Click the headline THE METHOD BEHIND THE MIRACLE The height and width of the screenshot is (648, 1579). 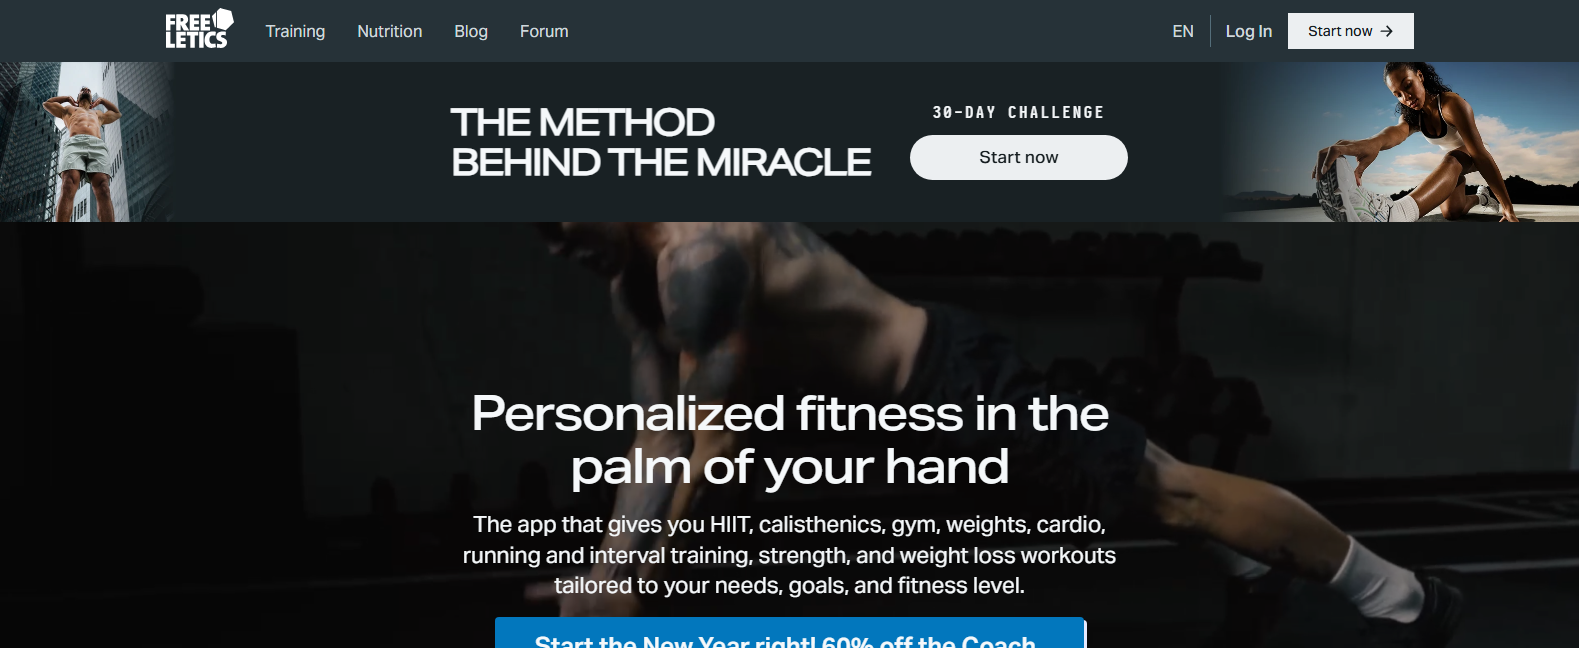[661, 142]
